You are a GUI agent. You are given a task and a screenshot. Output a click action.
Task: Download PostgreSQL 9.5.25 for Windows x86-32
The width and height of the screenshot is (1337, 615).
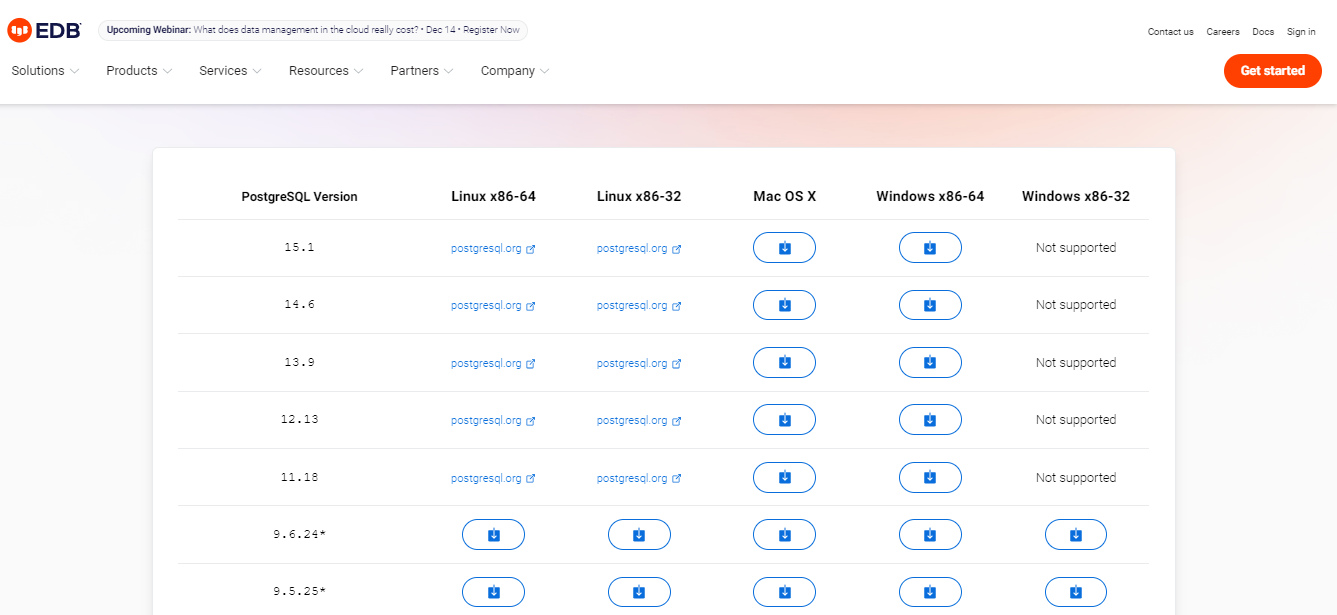tap(1076, 592)
